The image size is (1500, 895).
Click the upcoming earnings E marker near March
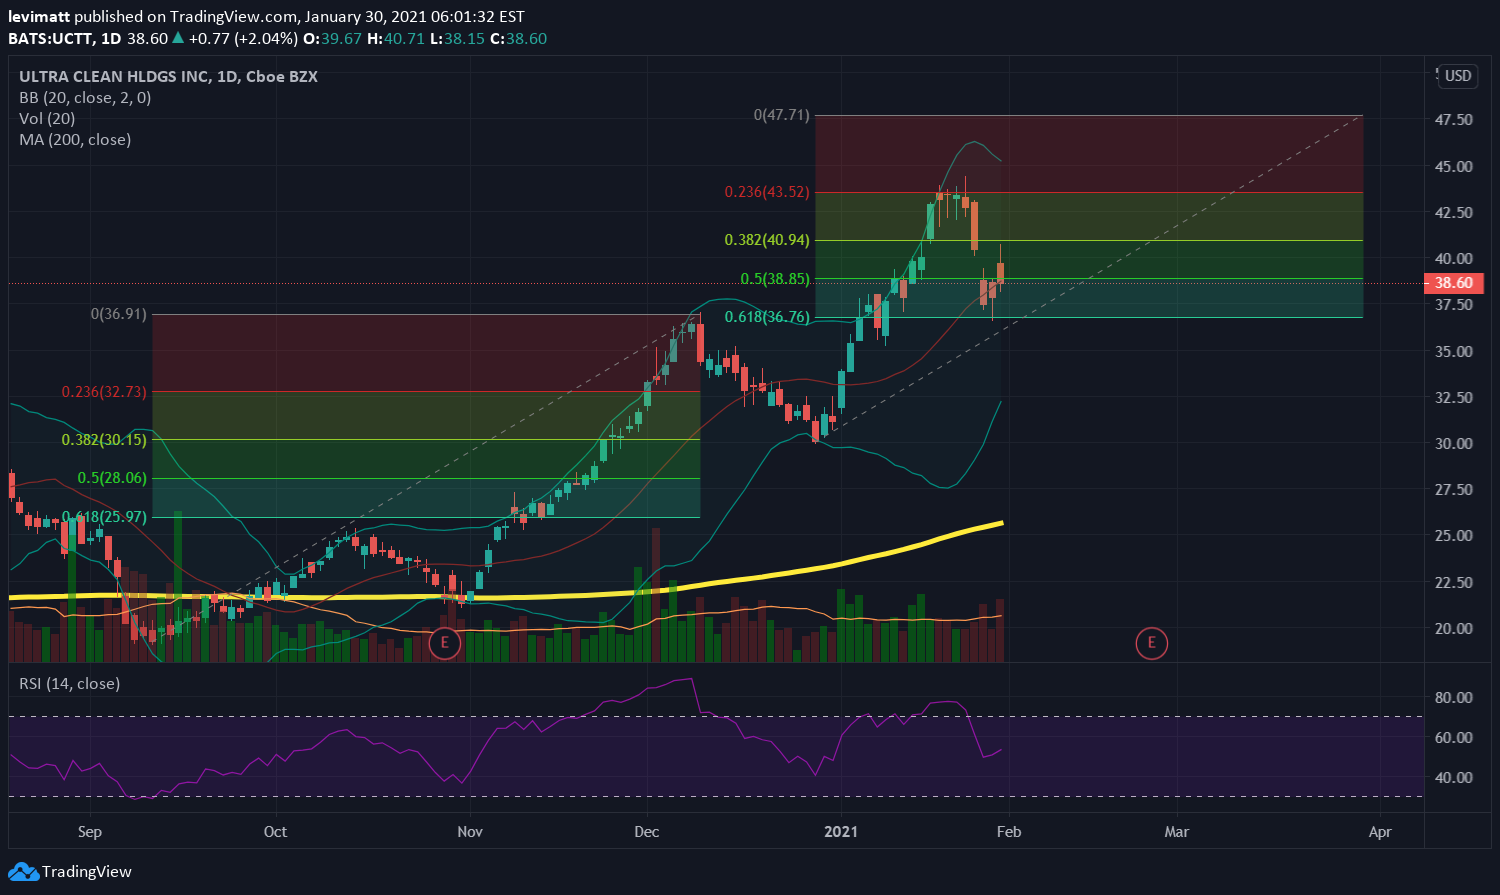pos(1152,642)
